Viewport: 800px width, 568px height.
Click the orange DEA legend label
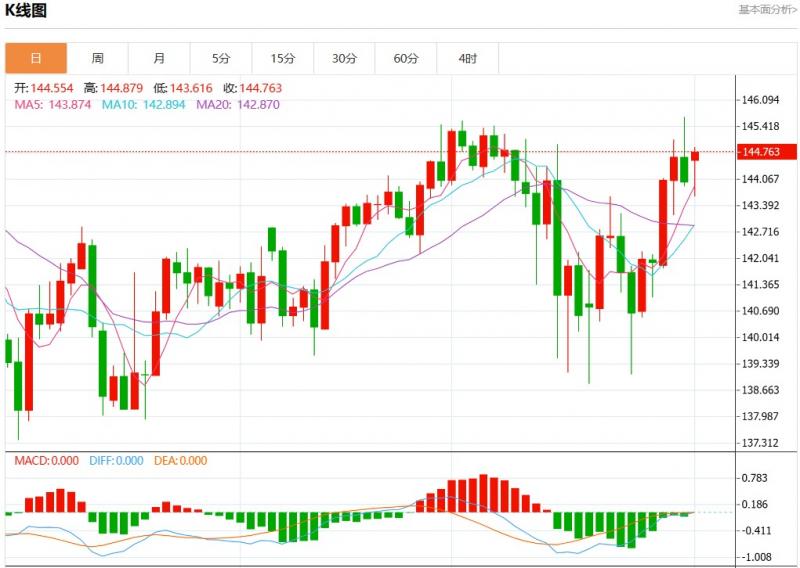click(180, 461)
